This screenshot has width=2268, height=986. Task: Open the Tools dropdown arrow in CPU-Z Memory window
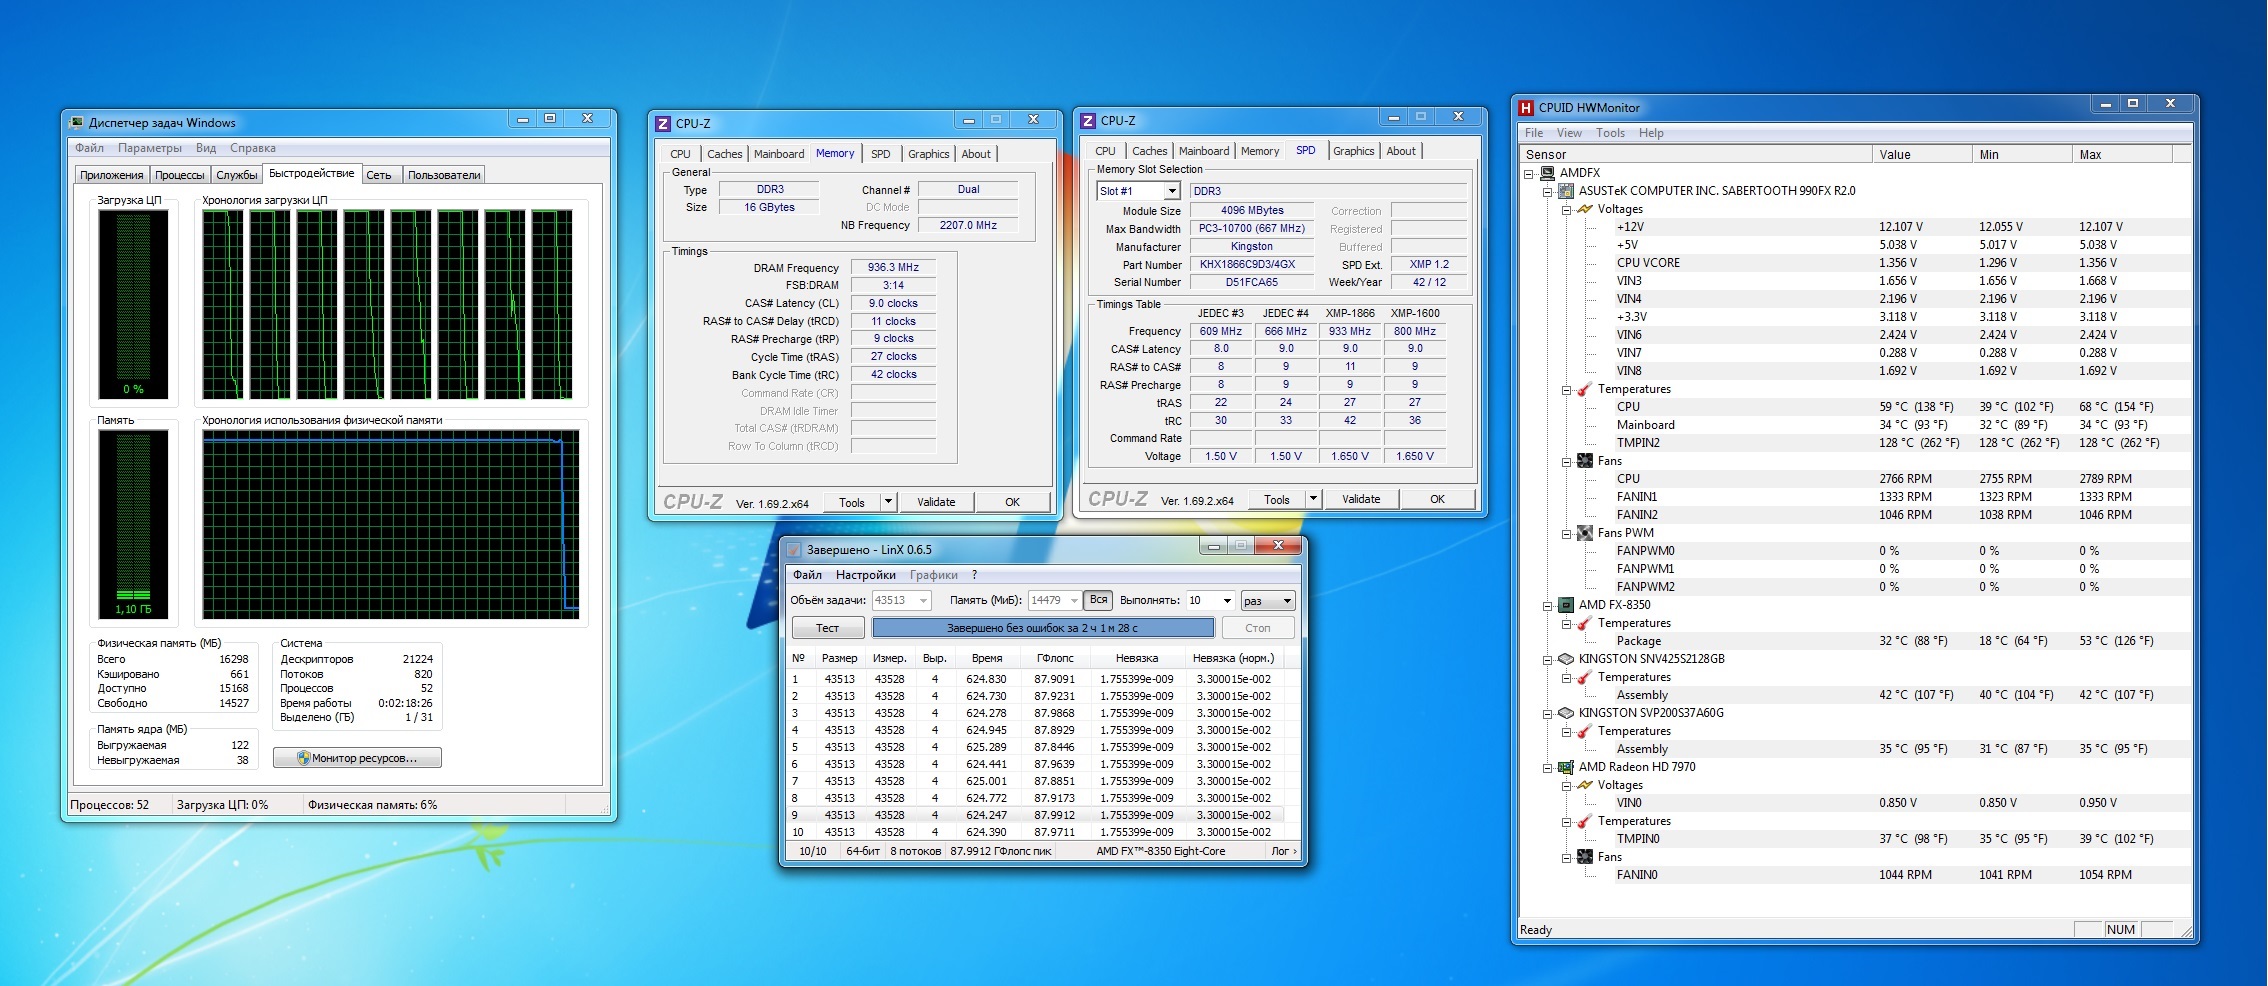(x=887, y=502)
